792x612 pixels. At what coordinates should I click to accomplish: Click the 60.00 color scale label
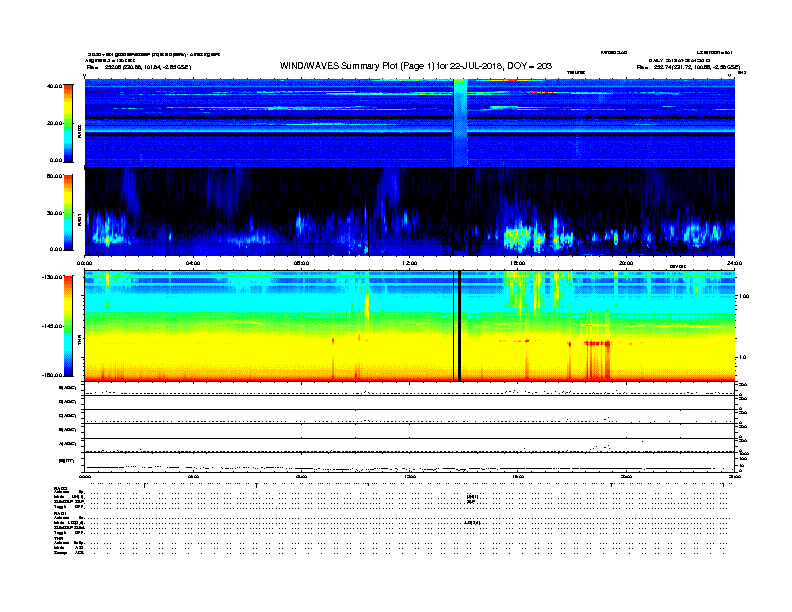[x=54, y=176]
